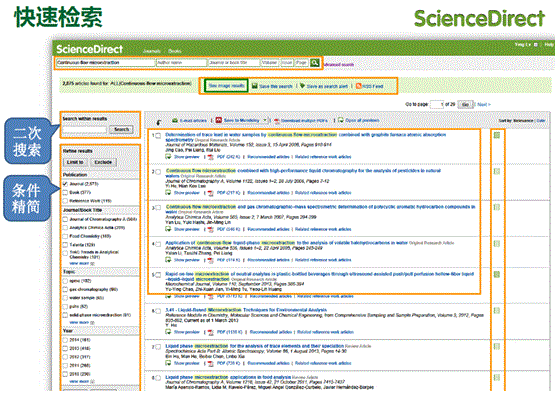Image resolution: width=557 pixels, height=393 pixels.
Task: Click green right-side icon for article 2
Action: coord(497,171)
